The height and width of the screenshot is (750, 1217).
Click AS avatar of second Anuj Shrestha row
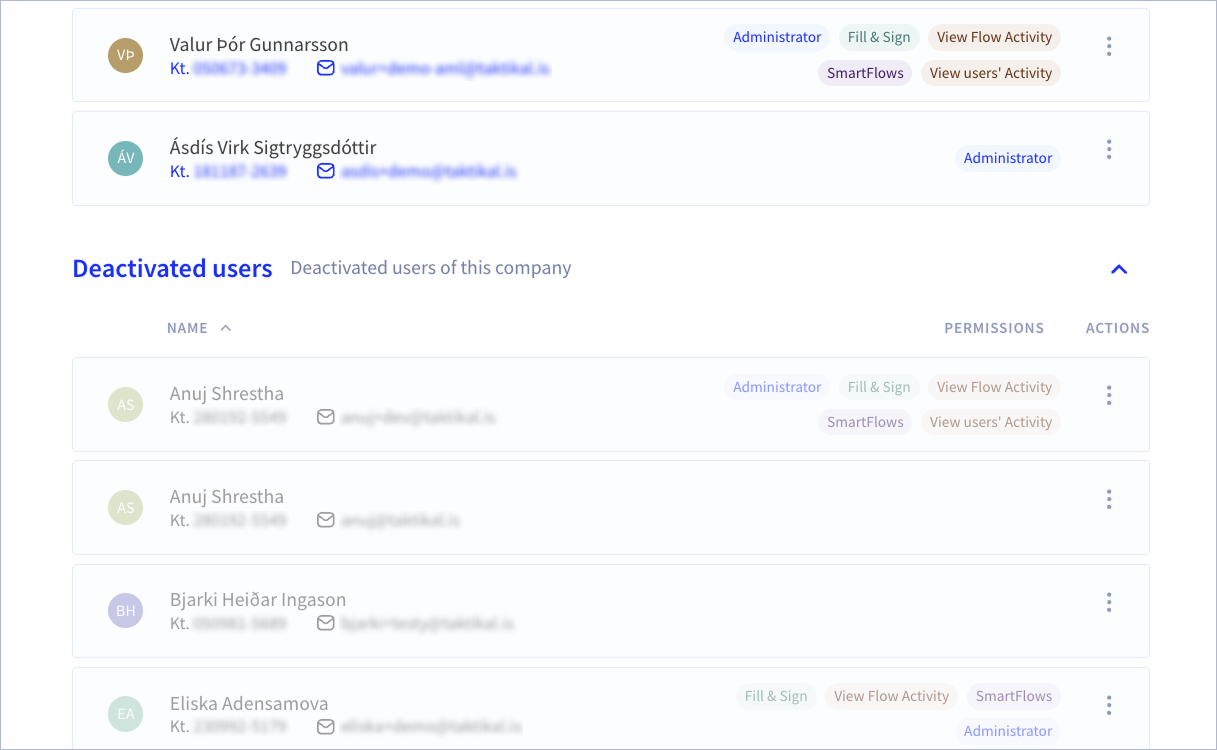tap(126, 508)
